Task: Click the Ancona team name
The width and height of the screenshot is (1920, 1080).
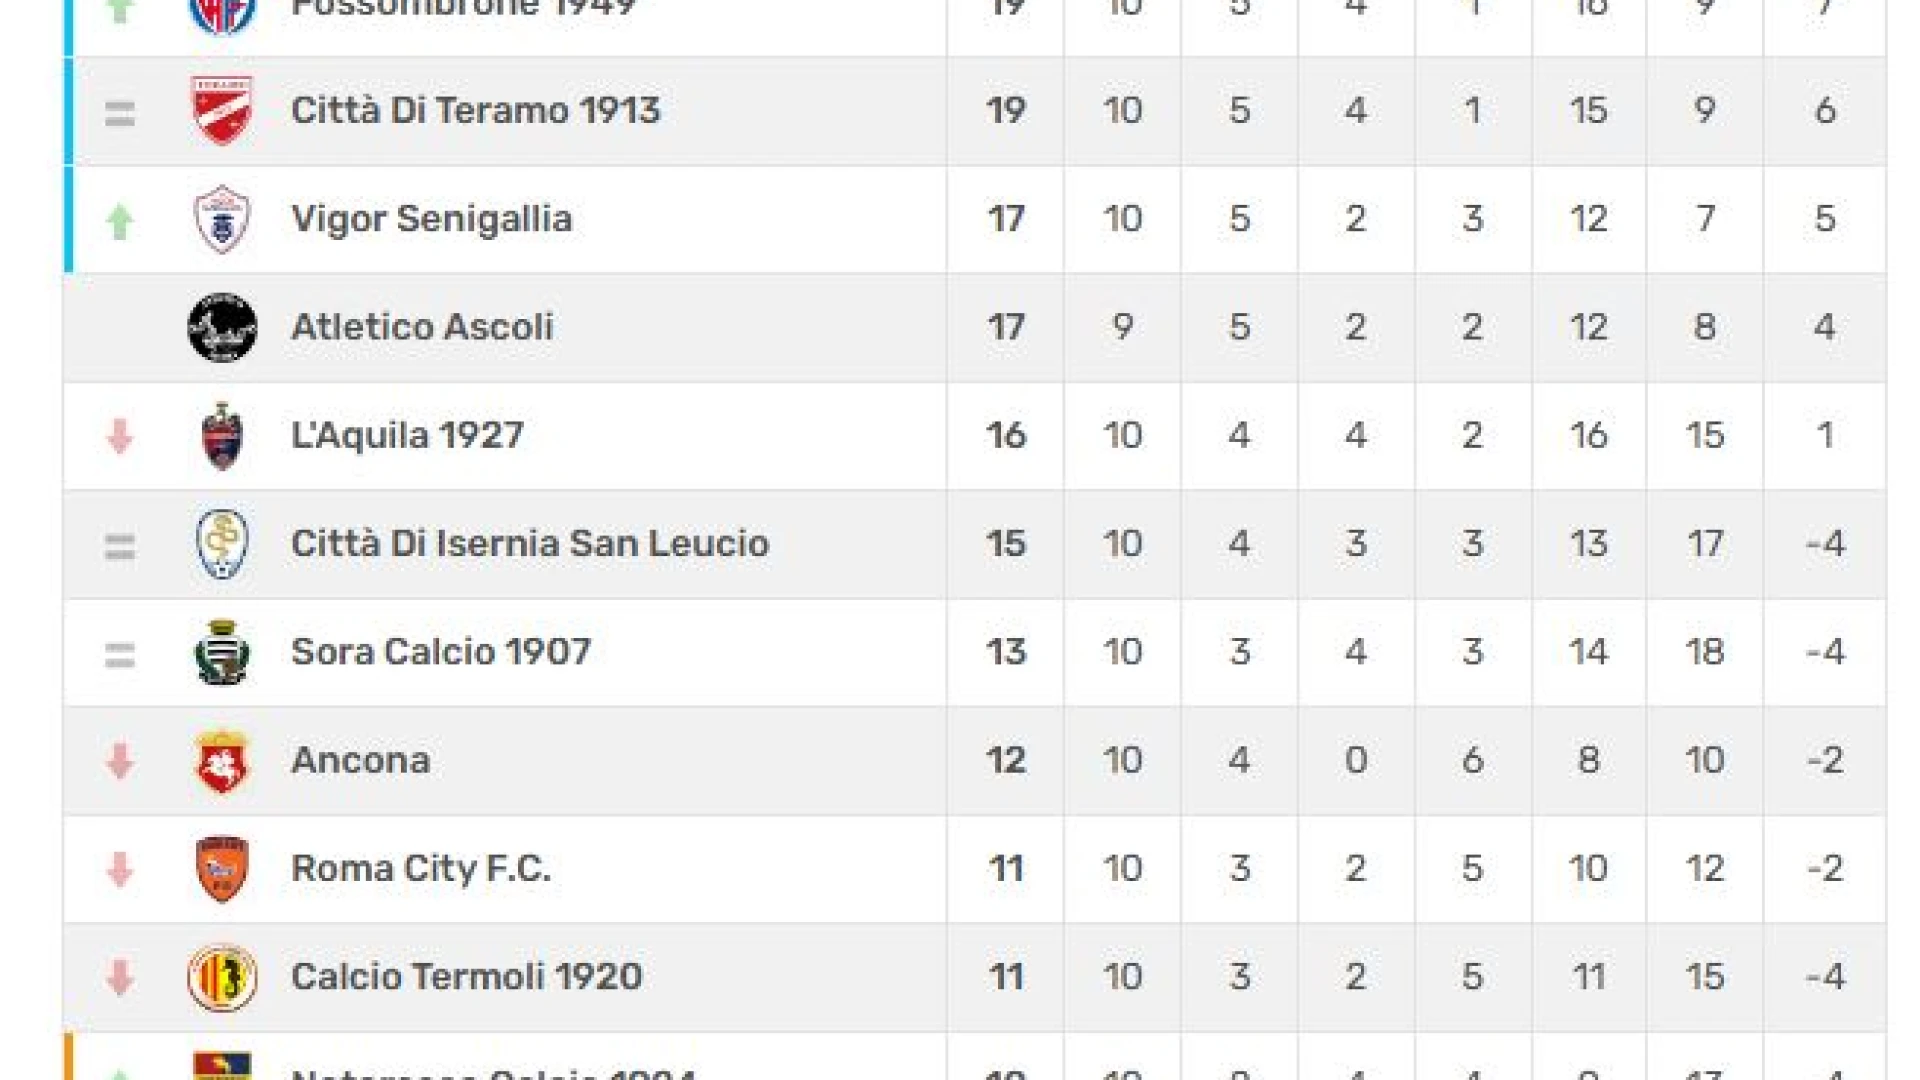Action: (x=360, y=761)
